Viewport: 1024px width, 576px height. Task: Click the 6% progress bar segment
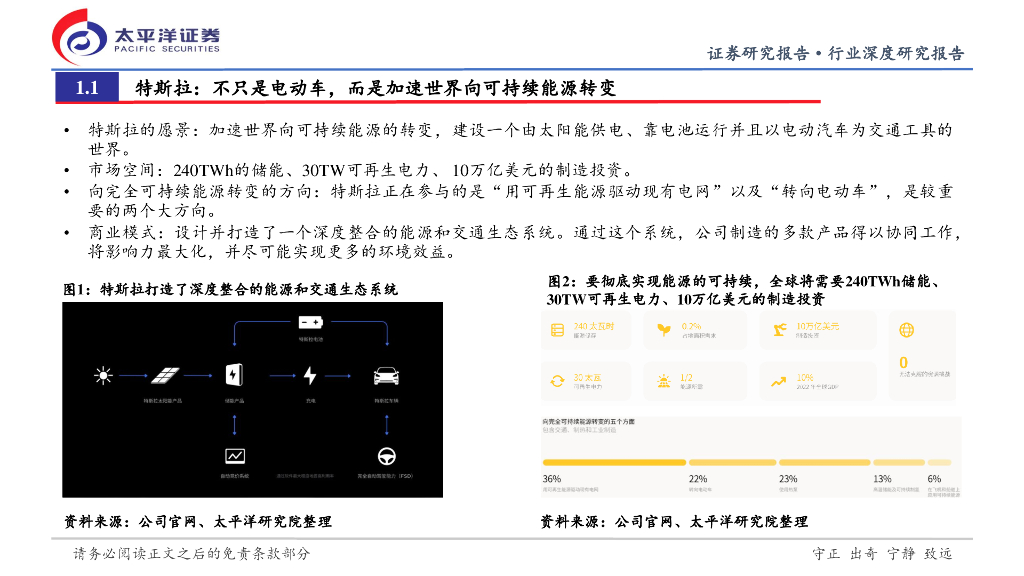coord(940,462)
